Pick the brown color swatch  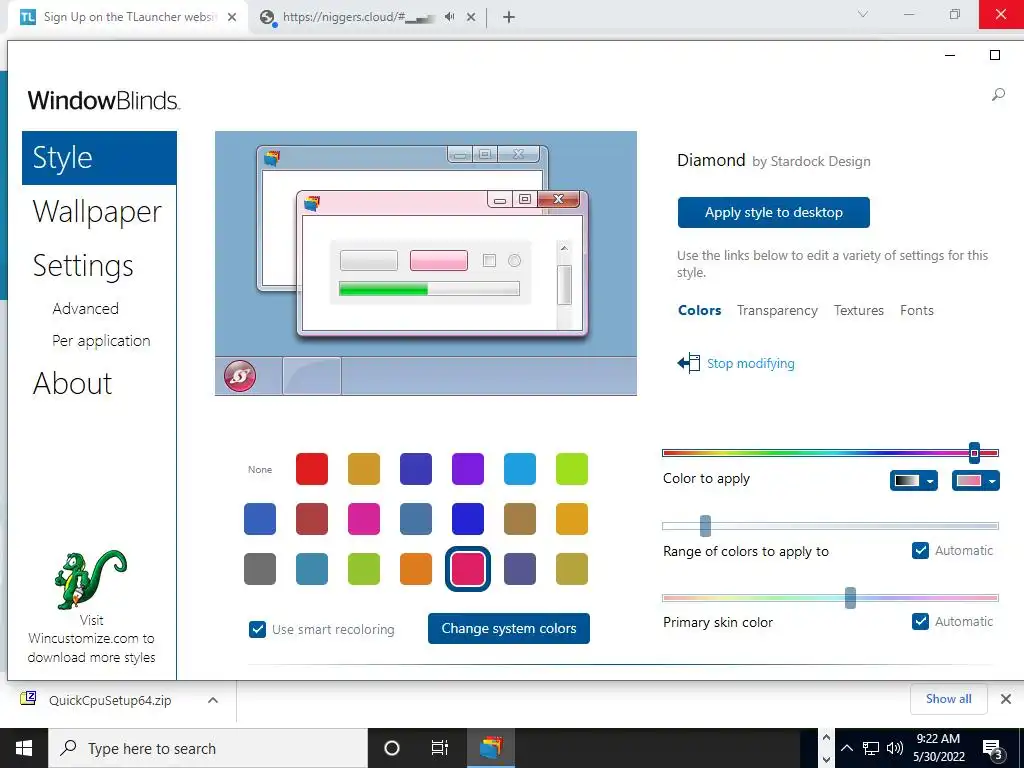[520, 519]
